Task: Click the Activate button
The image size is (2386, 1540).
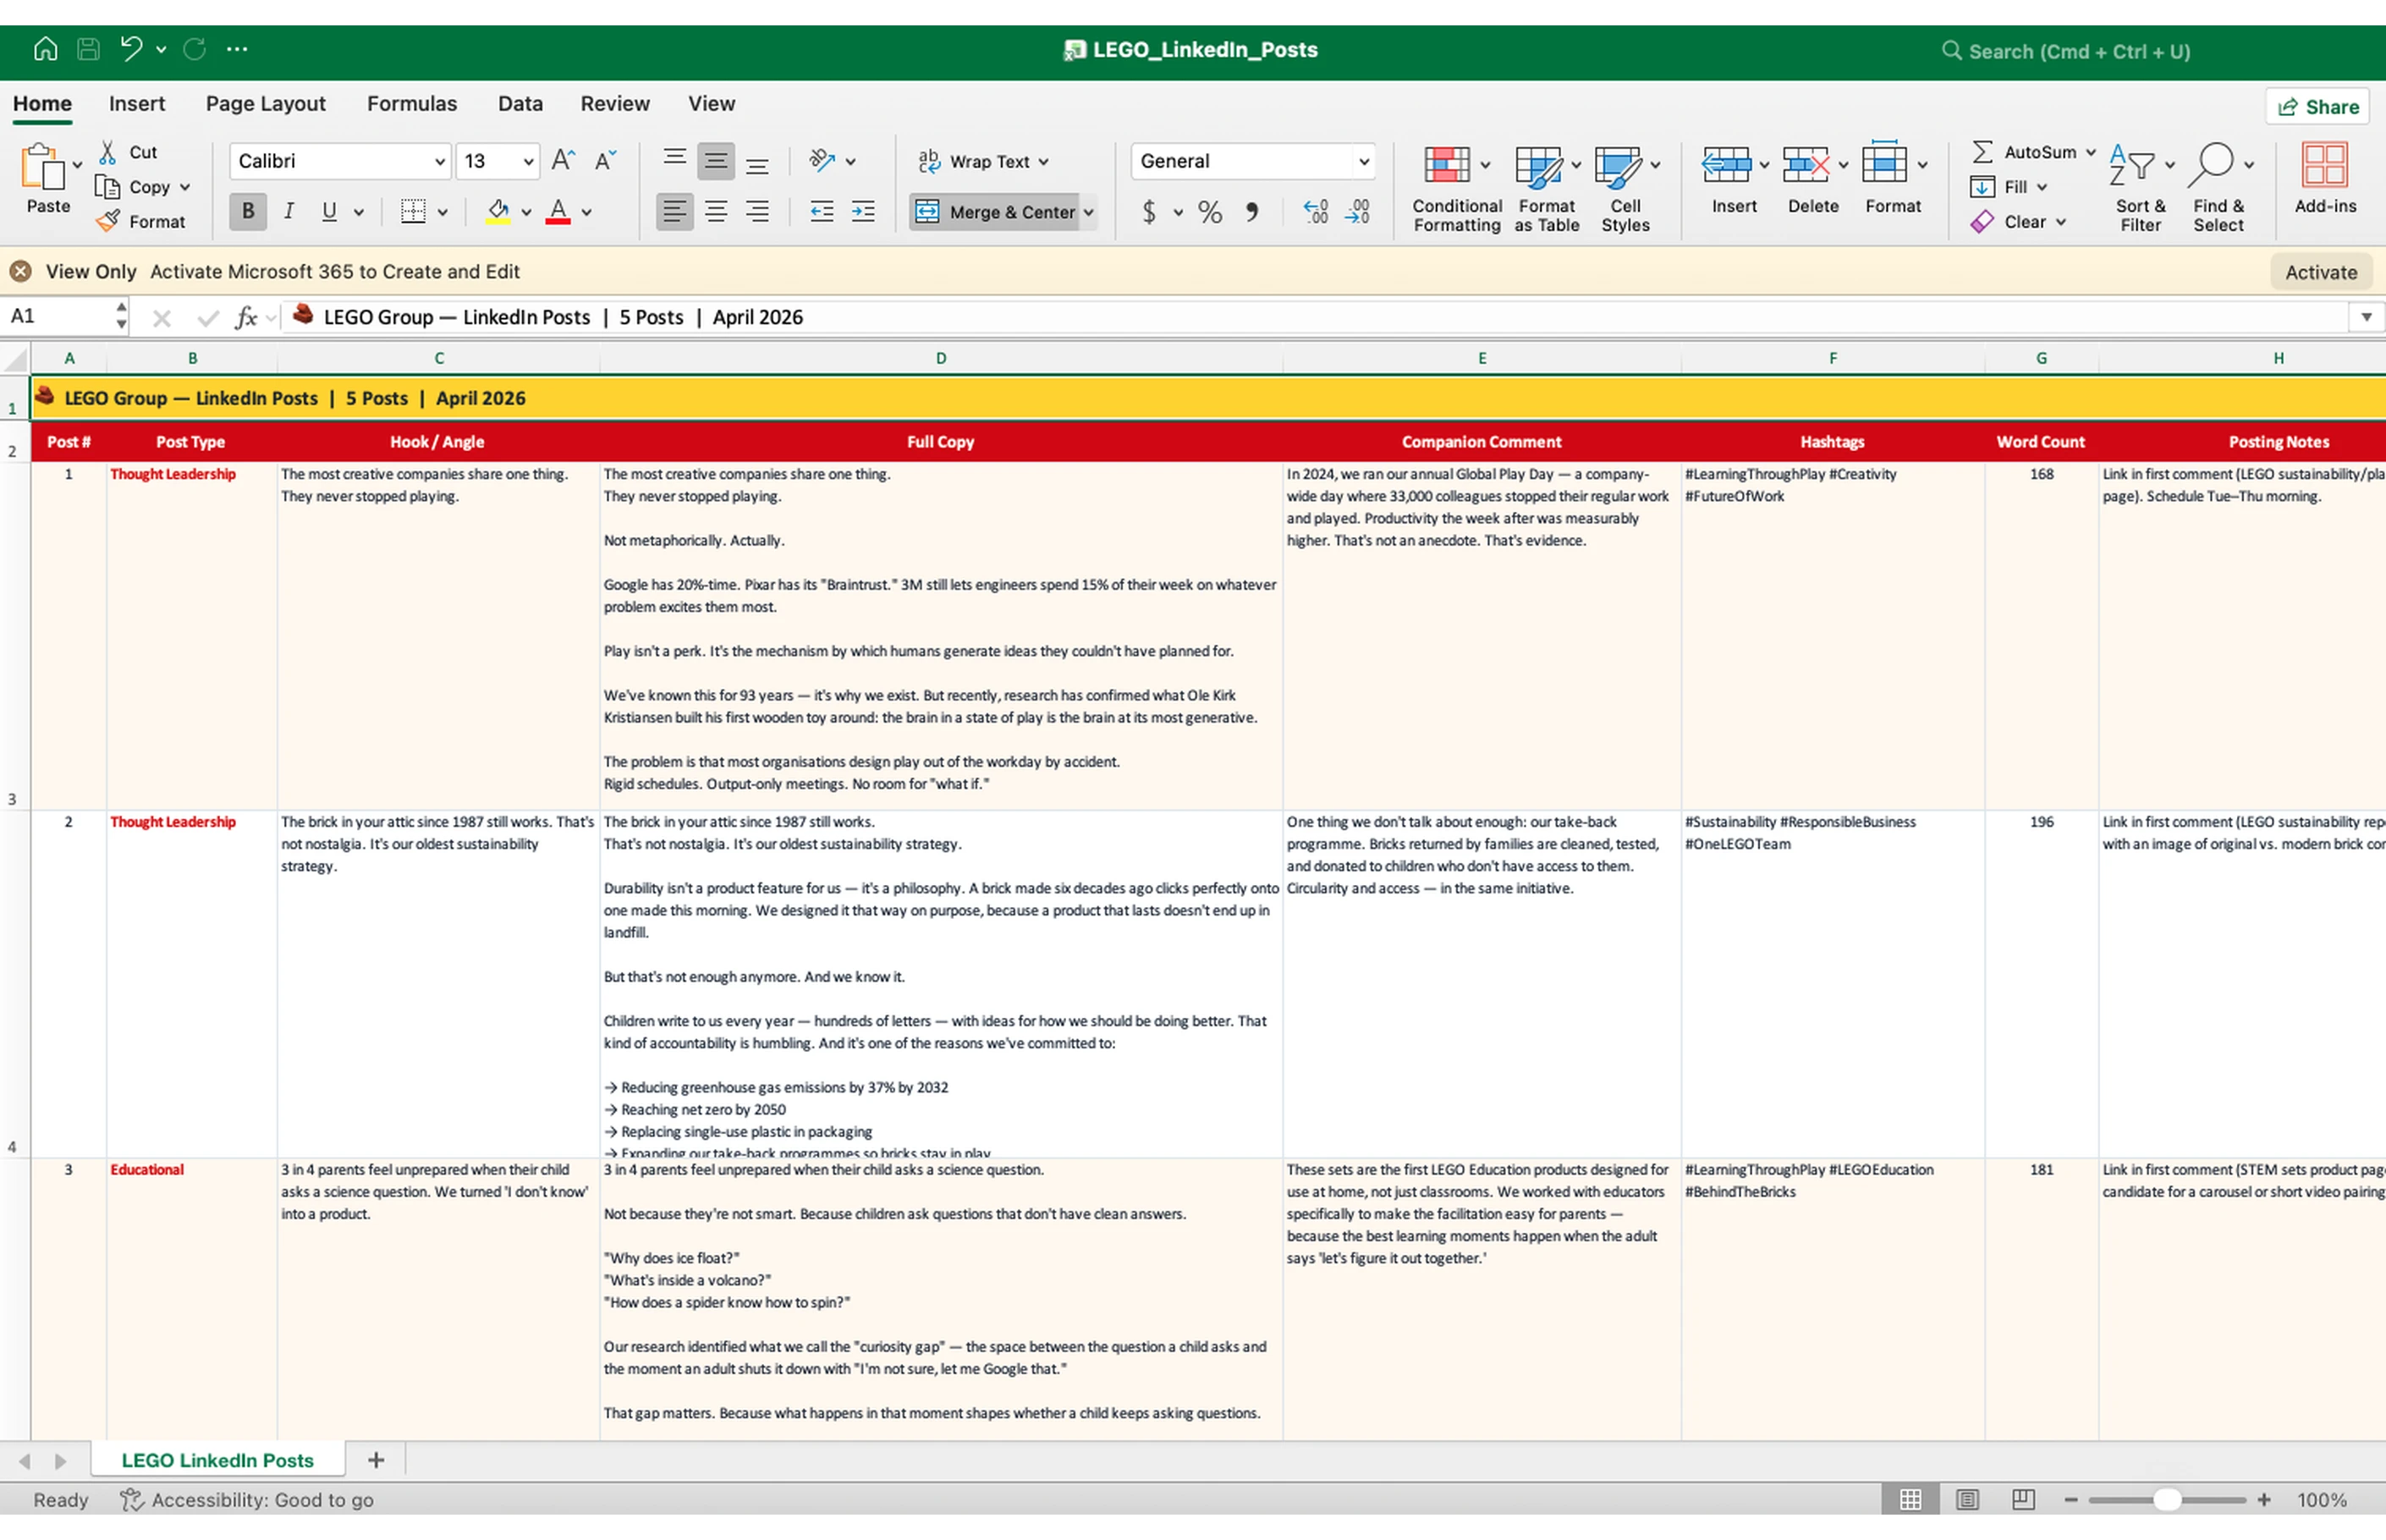Action: [2320, 272]
